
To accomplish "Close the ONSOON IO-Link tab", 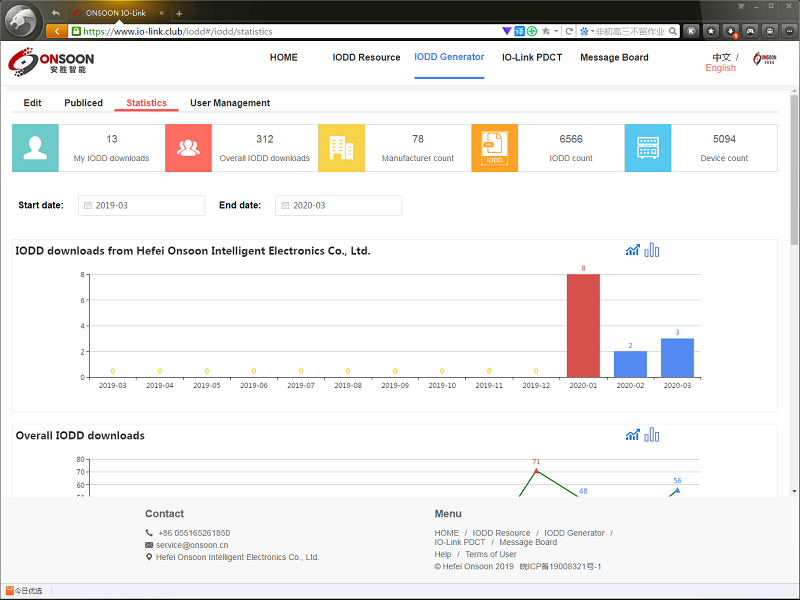I will (161, 13).
